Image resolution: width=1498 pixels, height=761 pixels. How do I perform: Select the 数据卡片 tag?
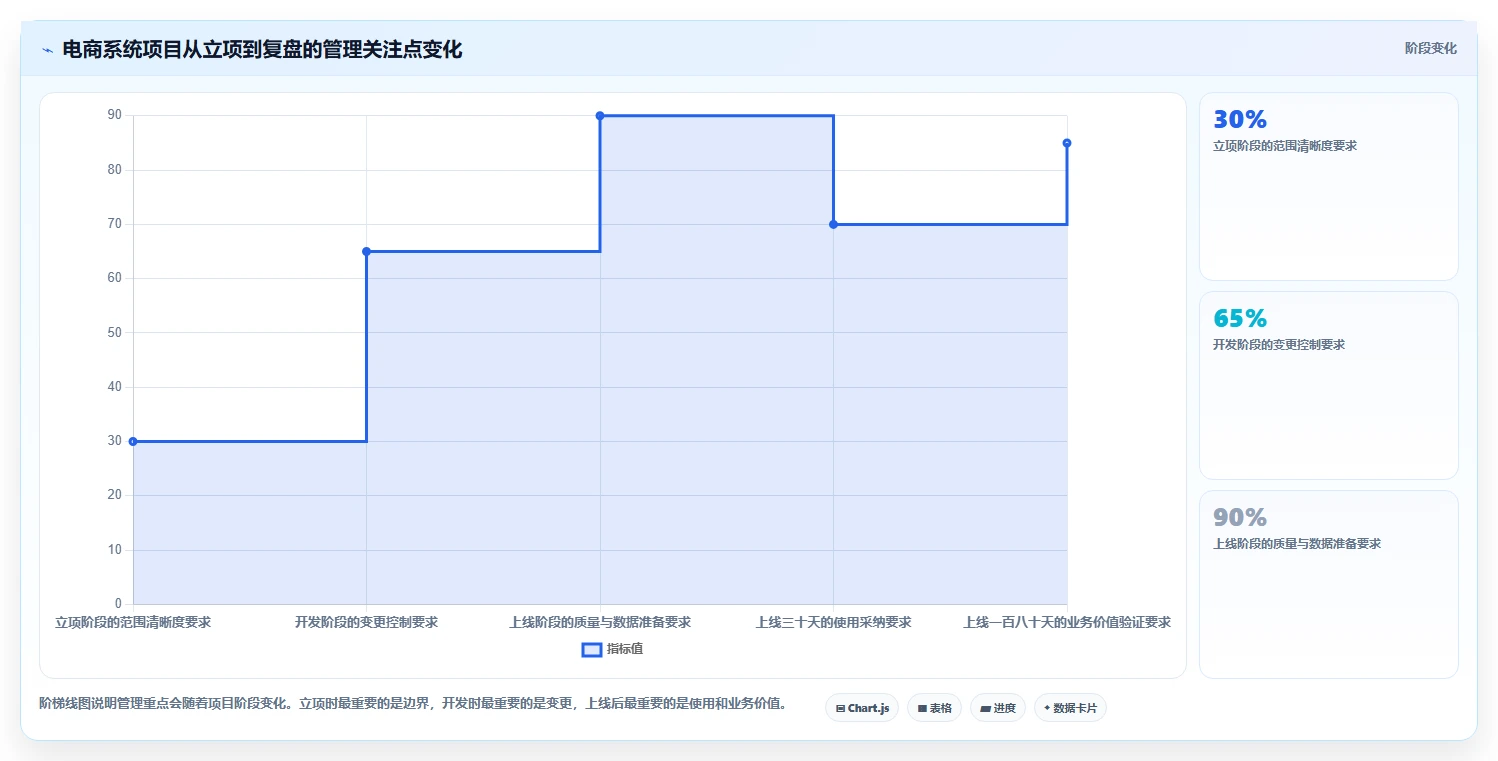point(1070,708)
